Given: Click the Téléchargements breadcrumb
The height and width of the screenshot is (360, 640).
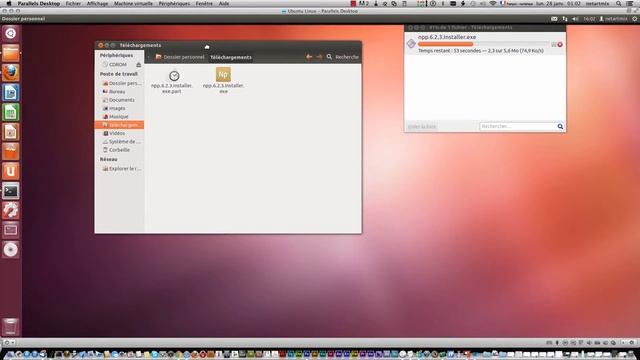Looking at the screenshot, I should [231, 57].
